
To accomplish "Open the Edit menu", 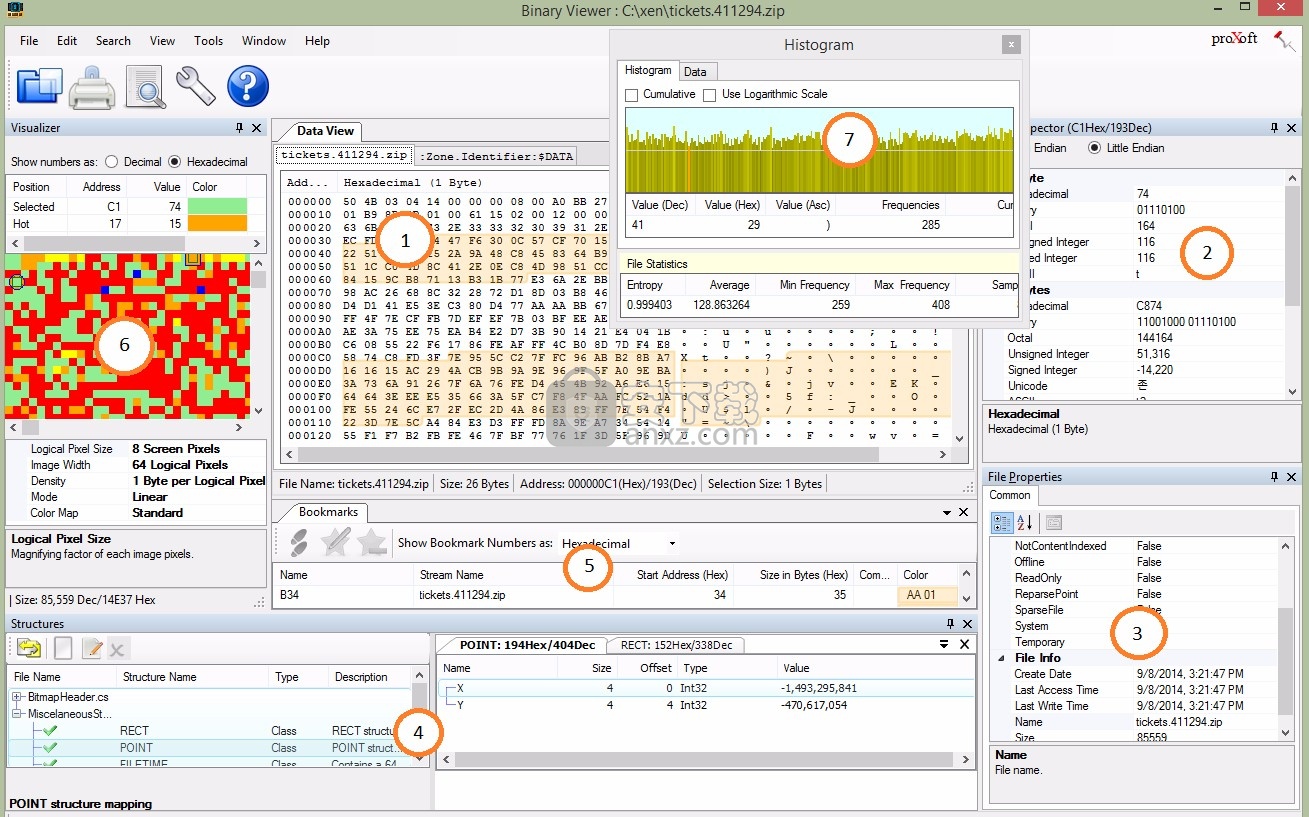I will point(67,41).
